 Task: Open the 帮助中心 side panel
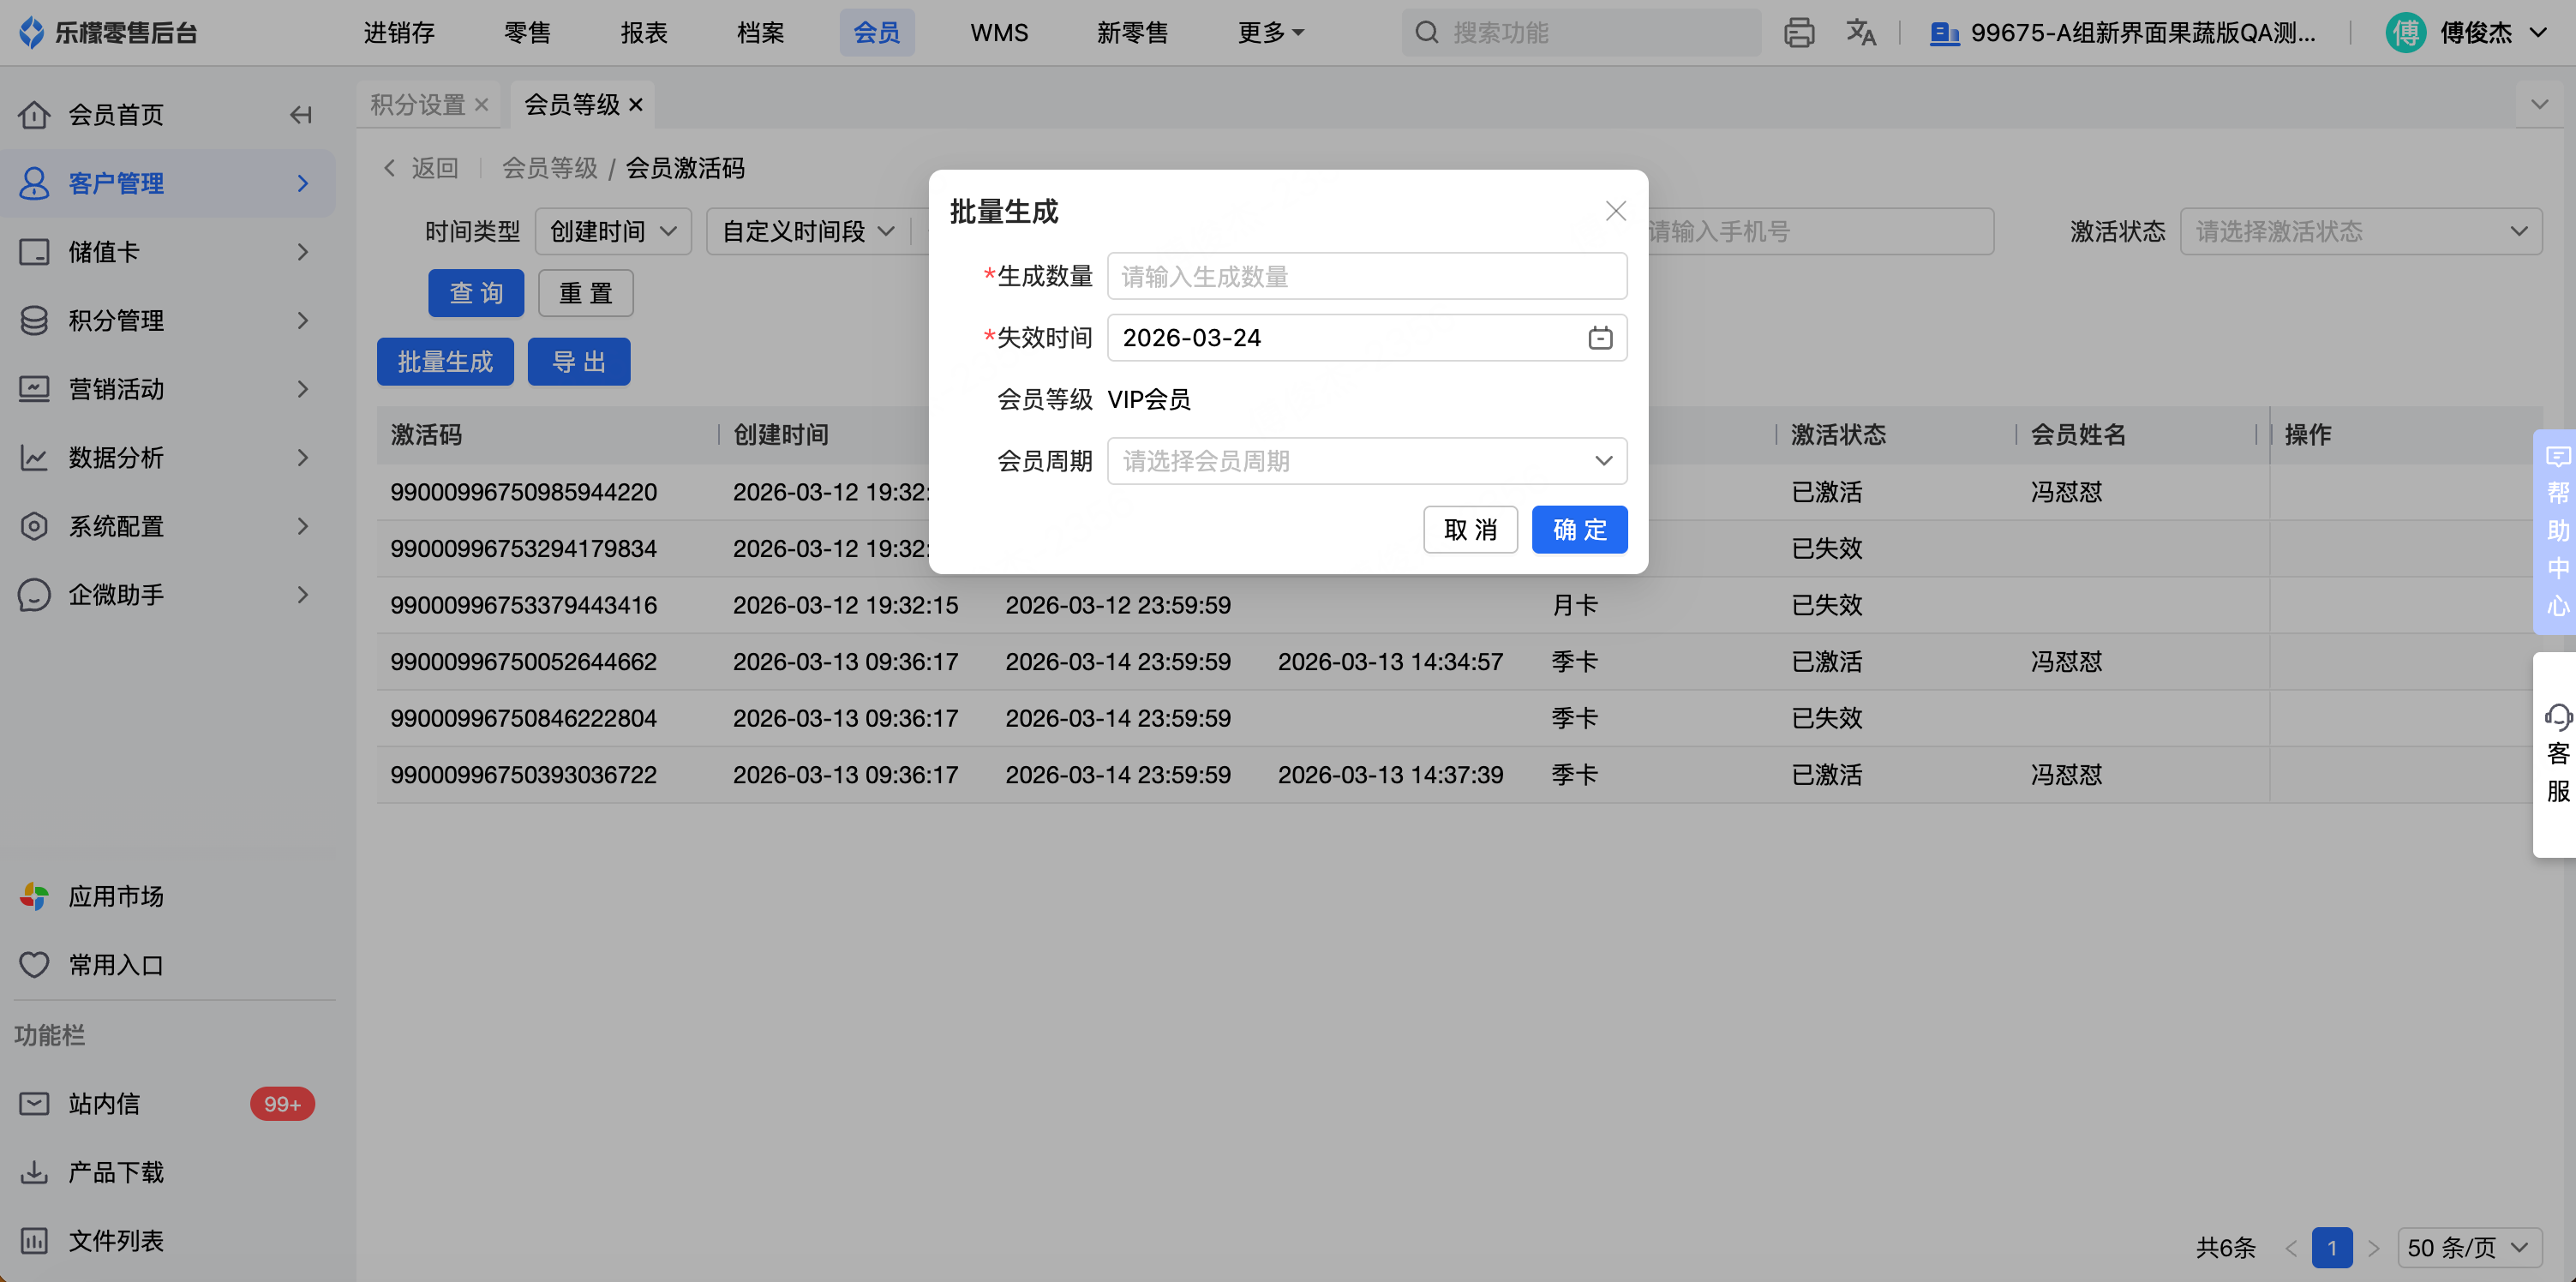point(2557,531)
